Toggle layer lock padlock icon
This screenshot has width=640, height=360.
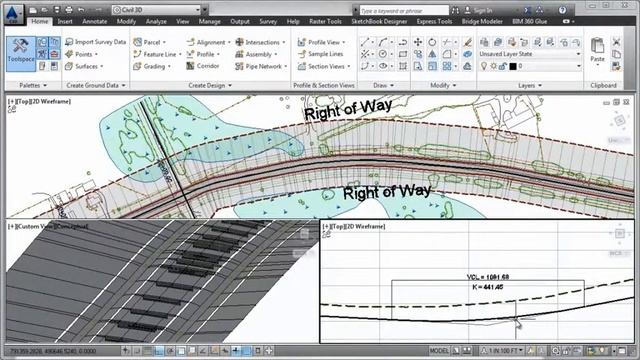[503, 66]
